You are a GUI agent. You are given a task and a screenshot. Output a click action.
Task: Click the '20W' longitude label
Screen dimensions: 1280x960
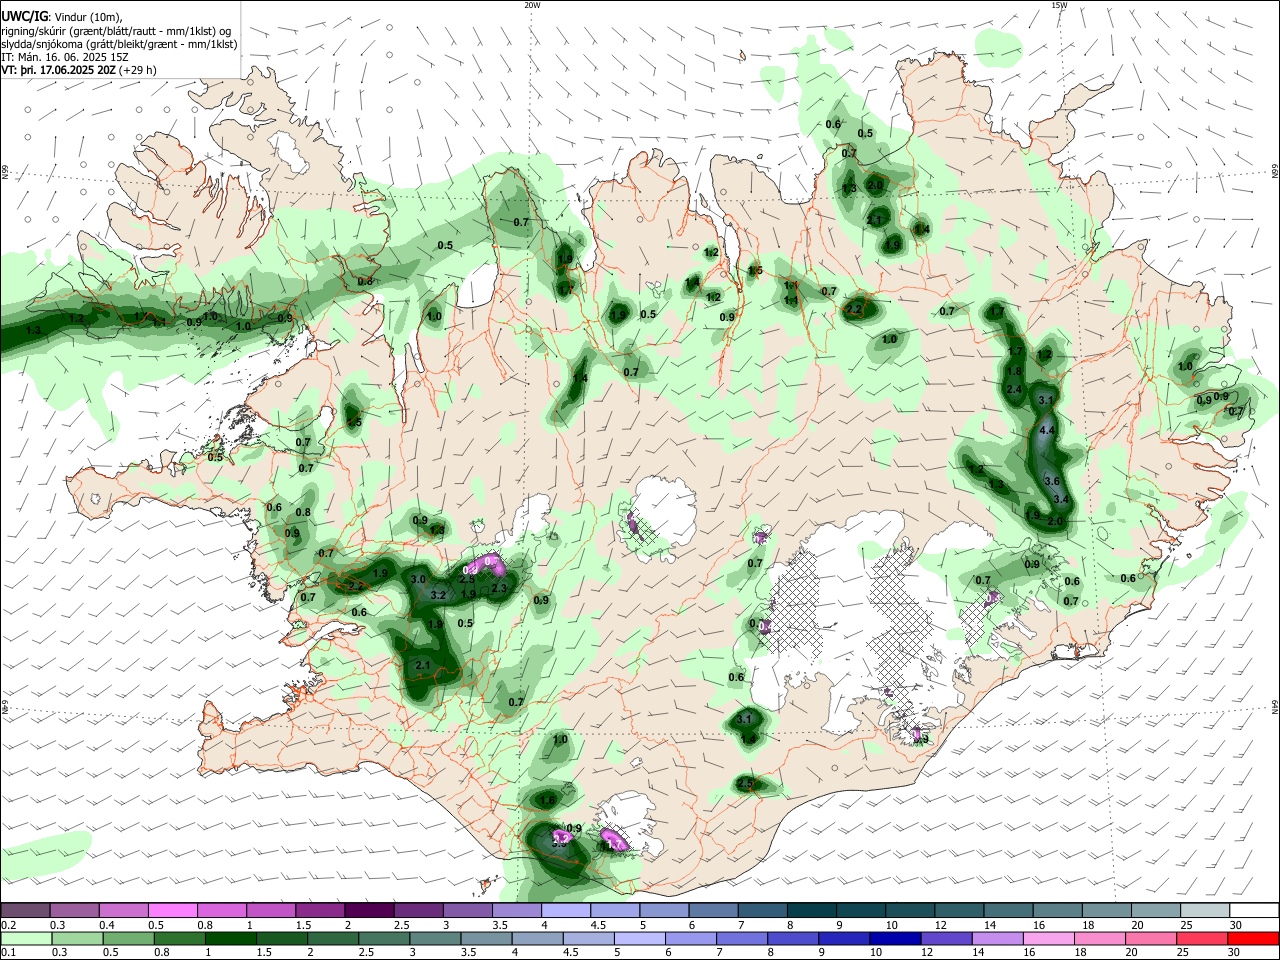(x=532, y=5)
